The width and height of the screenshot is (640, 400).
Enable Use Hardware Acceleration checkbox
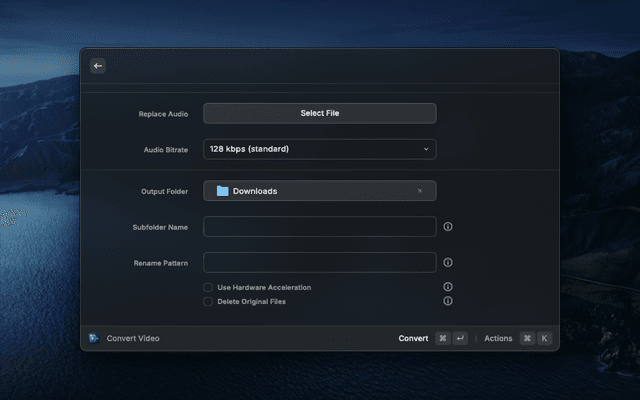point(208,288)
